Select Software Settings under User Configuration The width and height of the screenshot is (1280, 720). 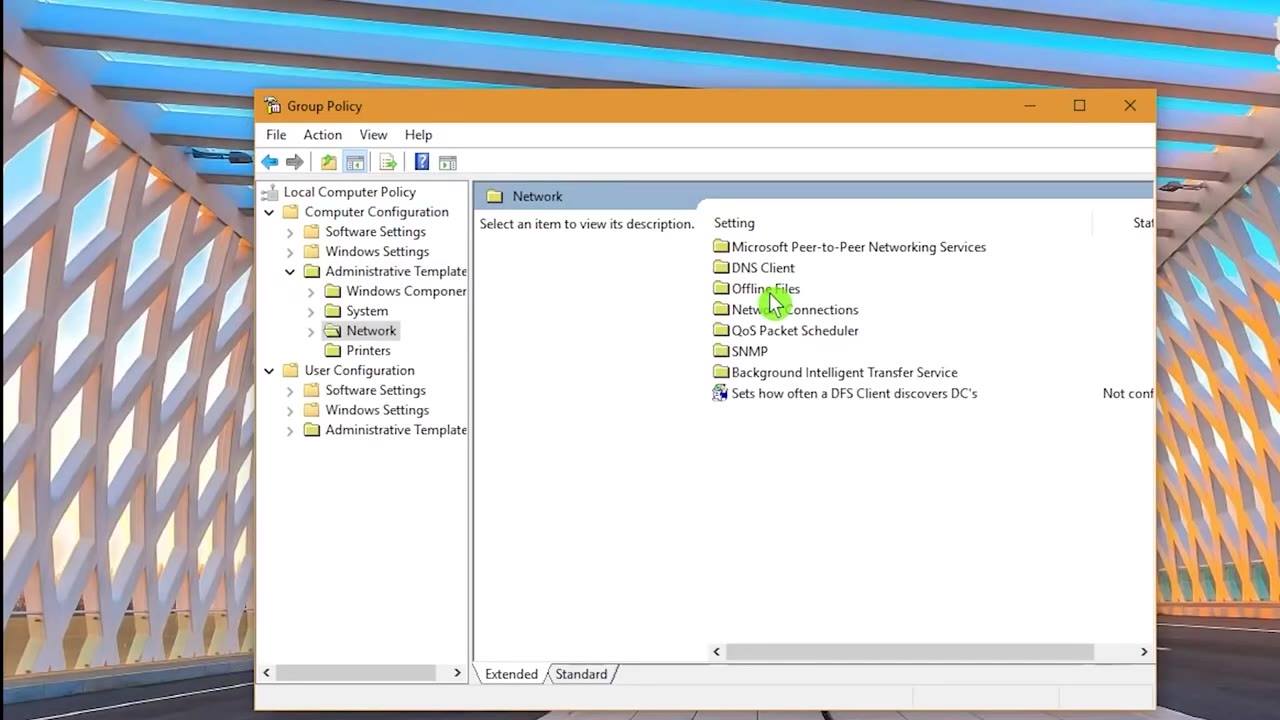pos(375,390)
